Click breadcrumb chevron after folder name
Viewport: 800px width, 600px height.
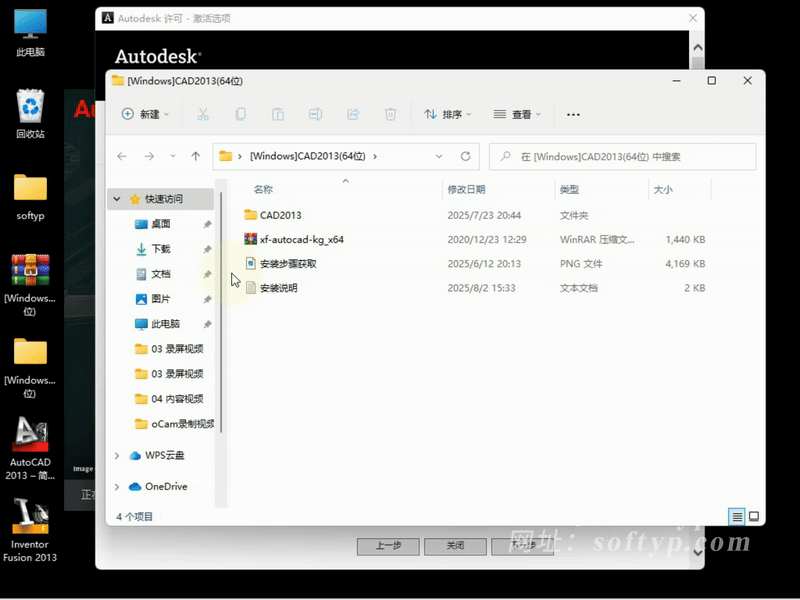click(x=375, y=156)
